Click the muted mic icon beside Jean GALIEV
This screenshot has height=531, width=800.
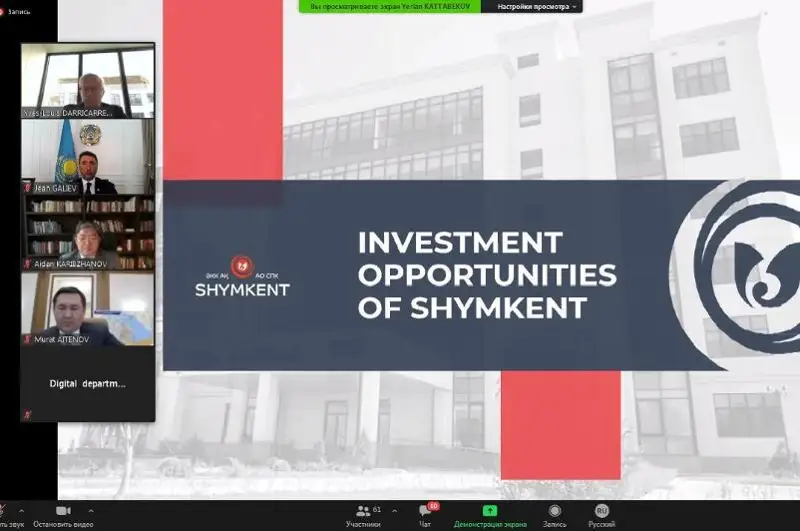tap(28, 188)
